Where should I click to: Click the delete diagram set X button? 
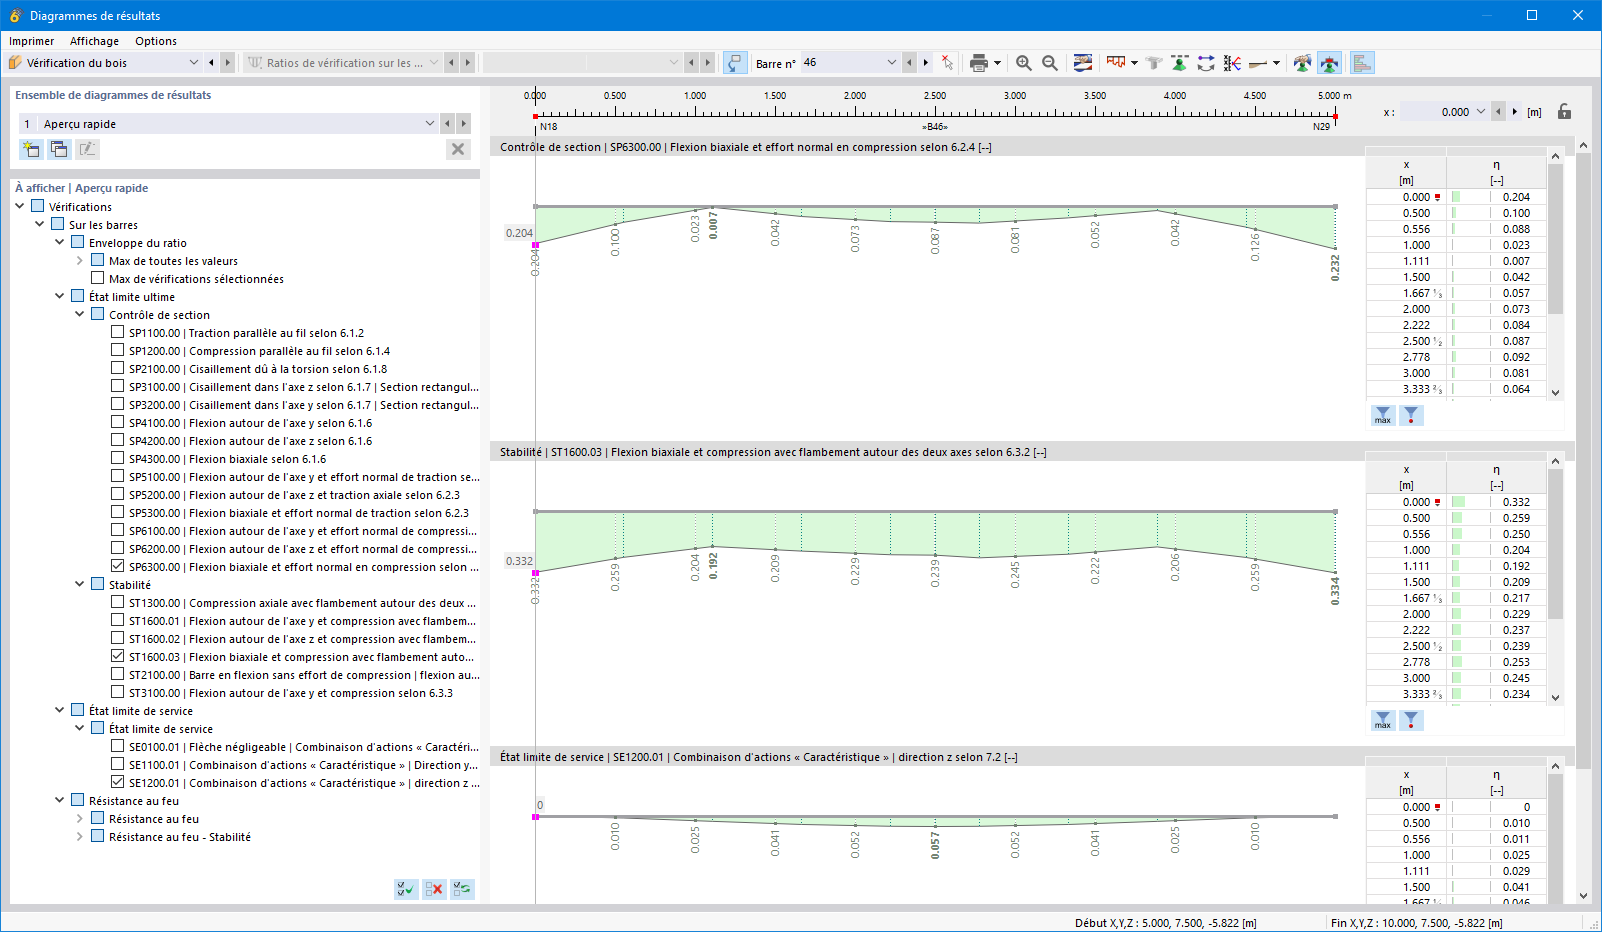click(458, 149)
